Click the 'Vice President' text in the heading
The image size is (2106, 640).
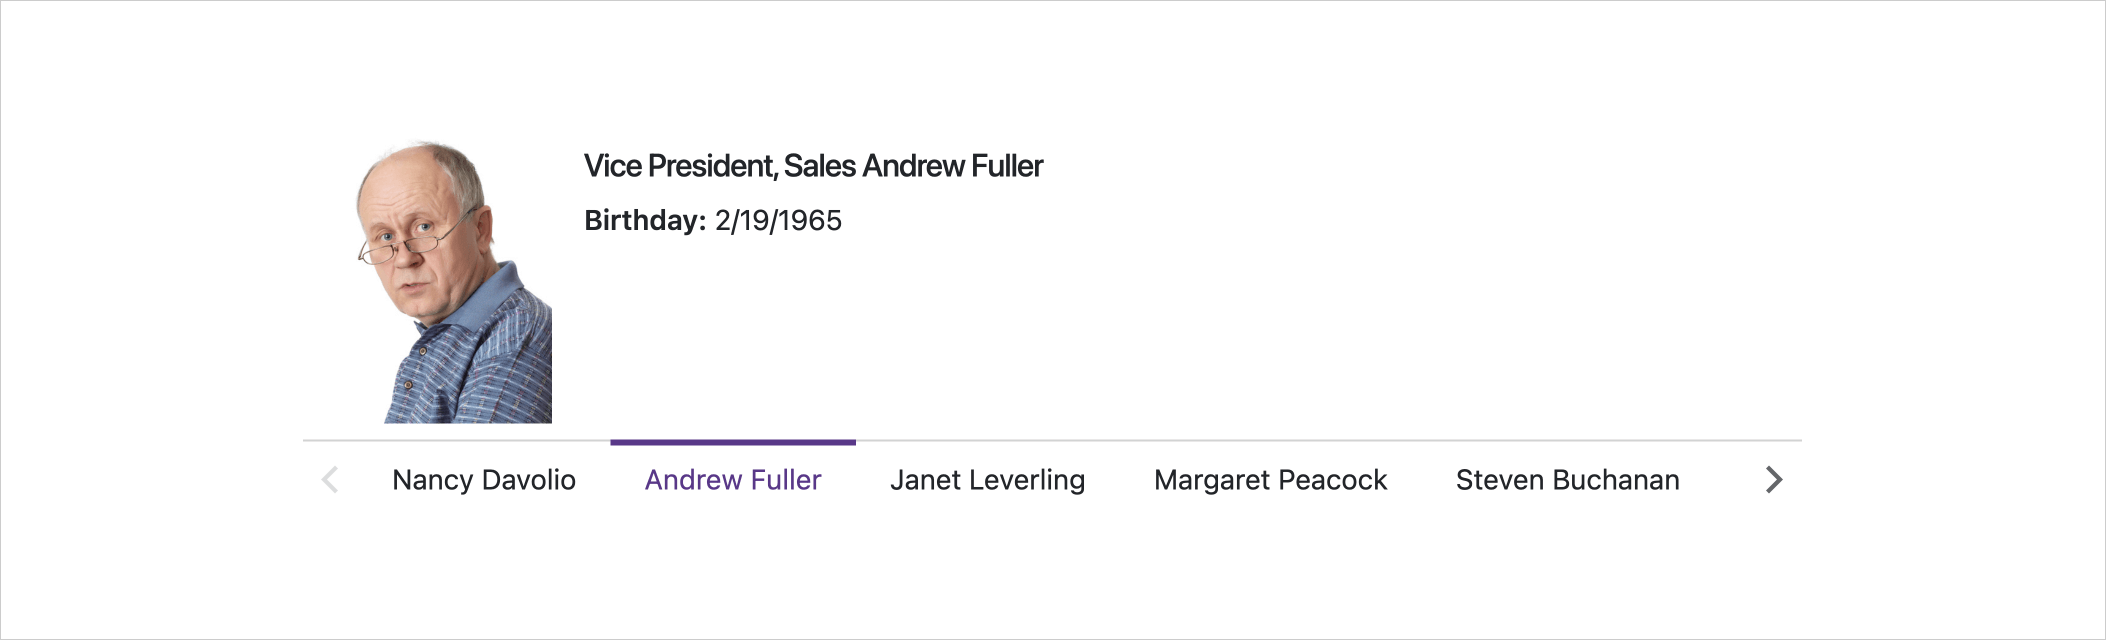[679, 166]
